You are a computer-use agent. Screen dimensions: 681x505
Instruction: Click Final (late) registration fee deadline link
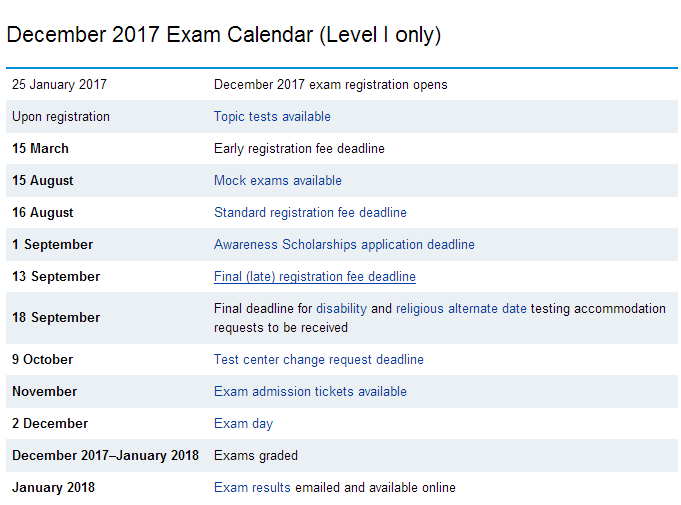315,277
